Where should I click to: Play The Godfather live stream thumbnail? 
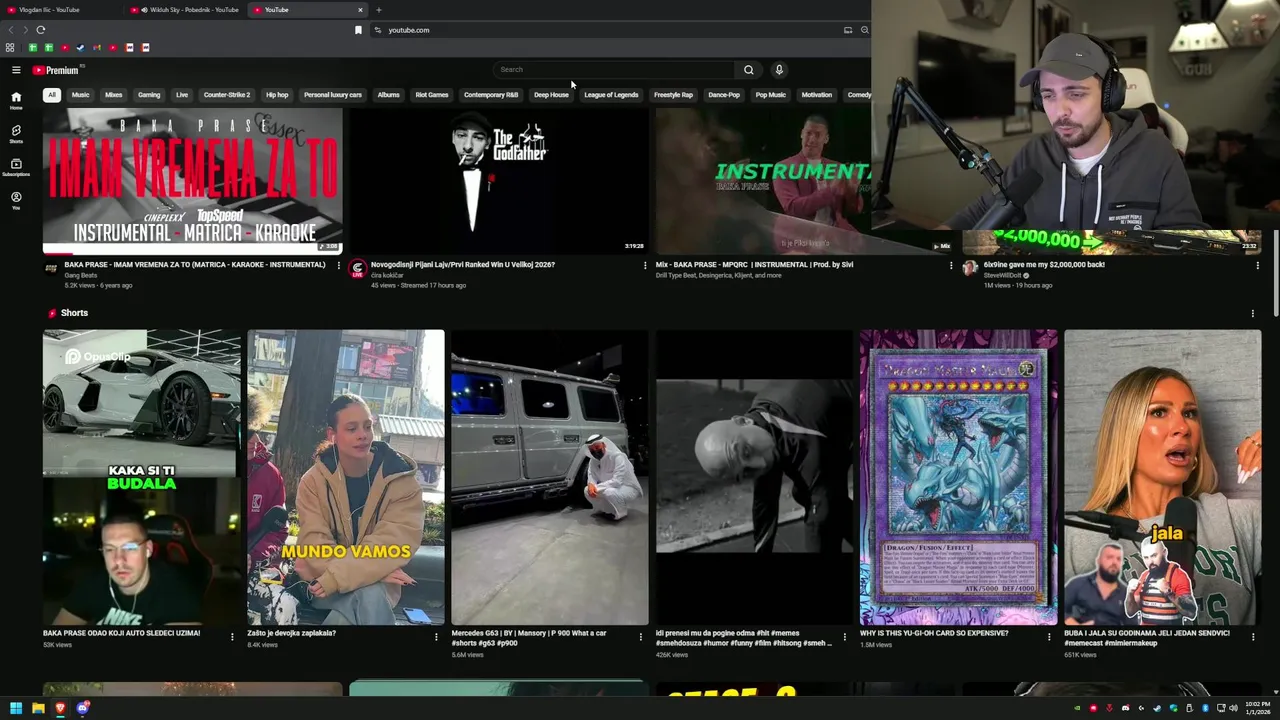498,181
